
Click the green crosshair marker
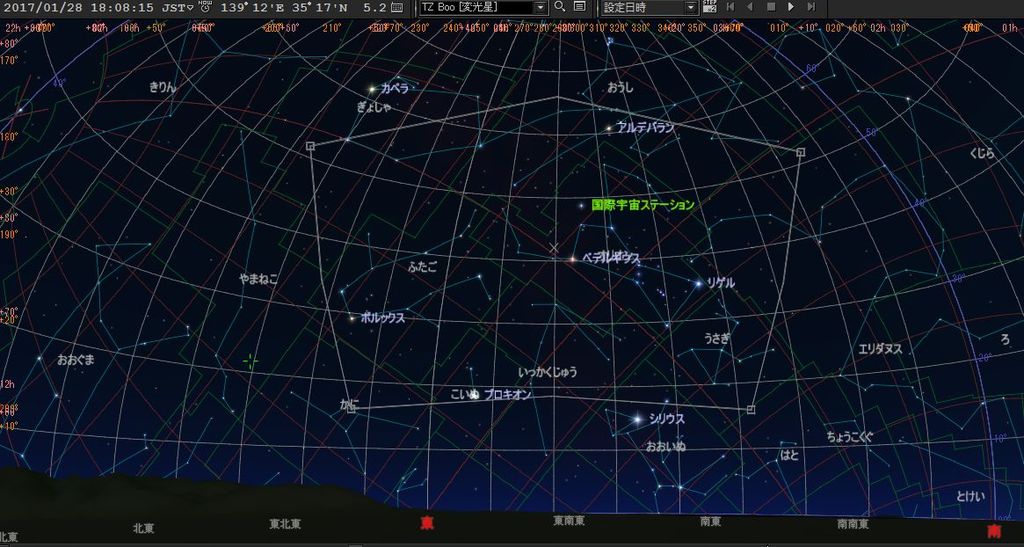(250, 360)
